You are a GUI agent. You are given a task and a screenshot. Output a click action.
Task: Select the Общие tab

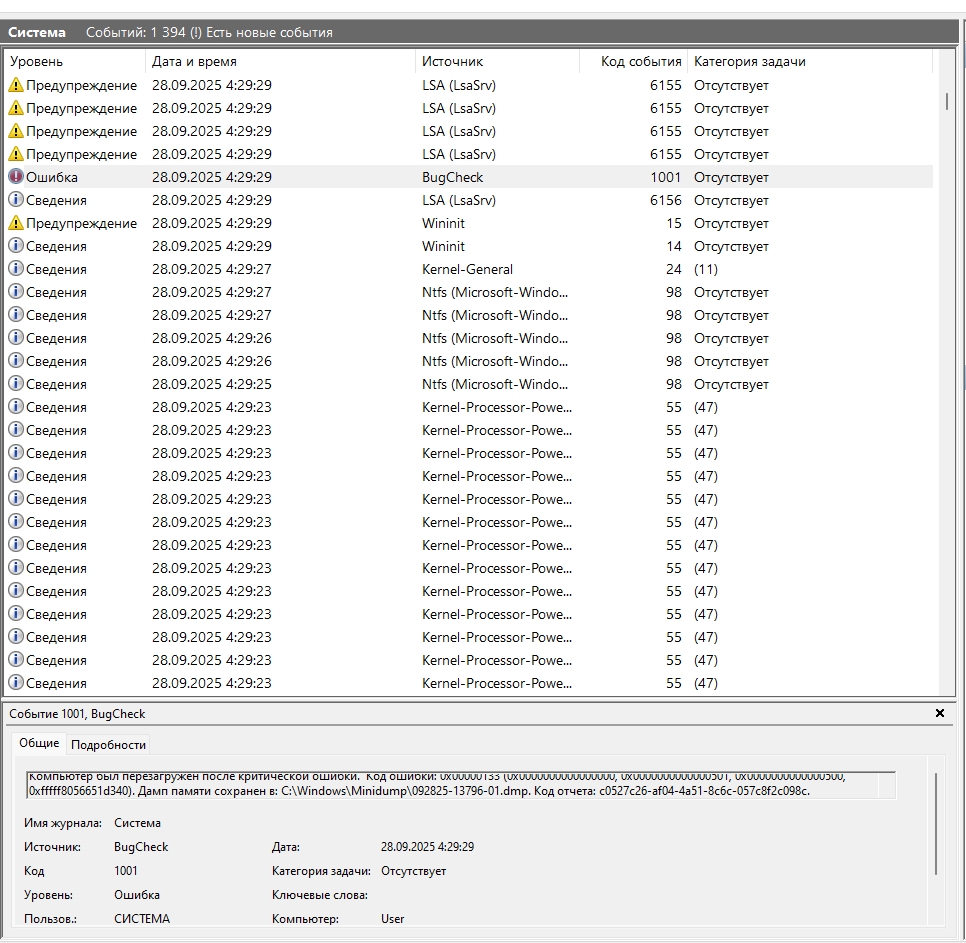[39, 743]
